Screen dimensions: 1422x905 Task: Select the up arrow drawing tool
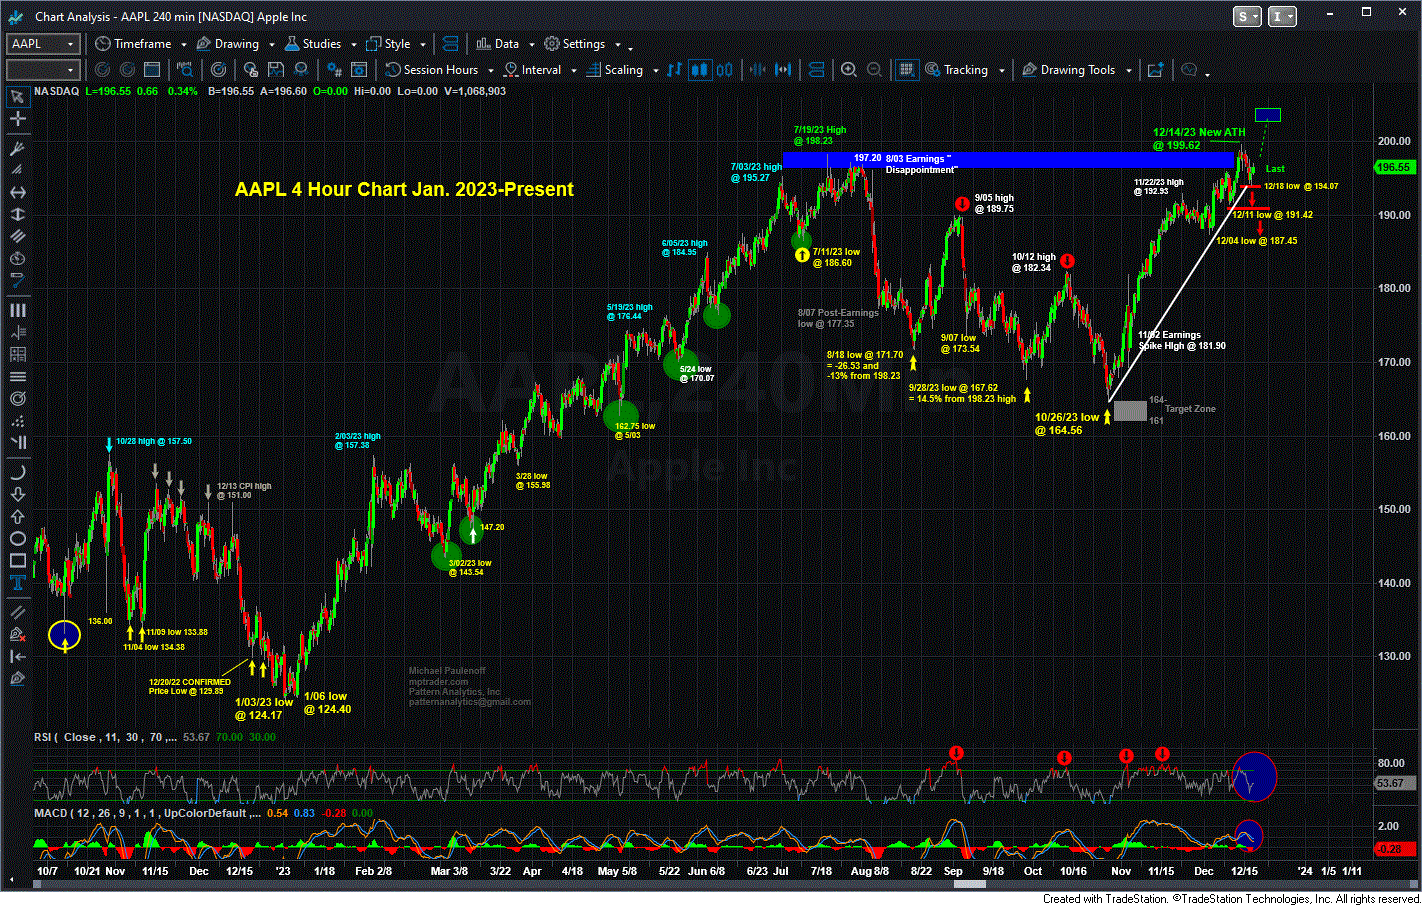(17, 516)
